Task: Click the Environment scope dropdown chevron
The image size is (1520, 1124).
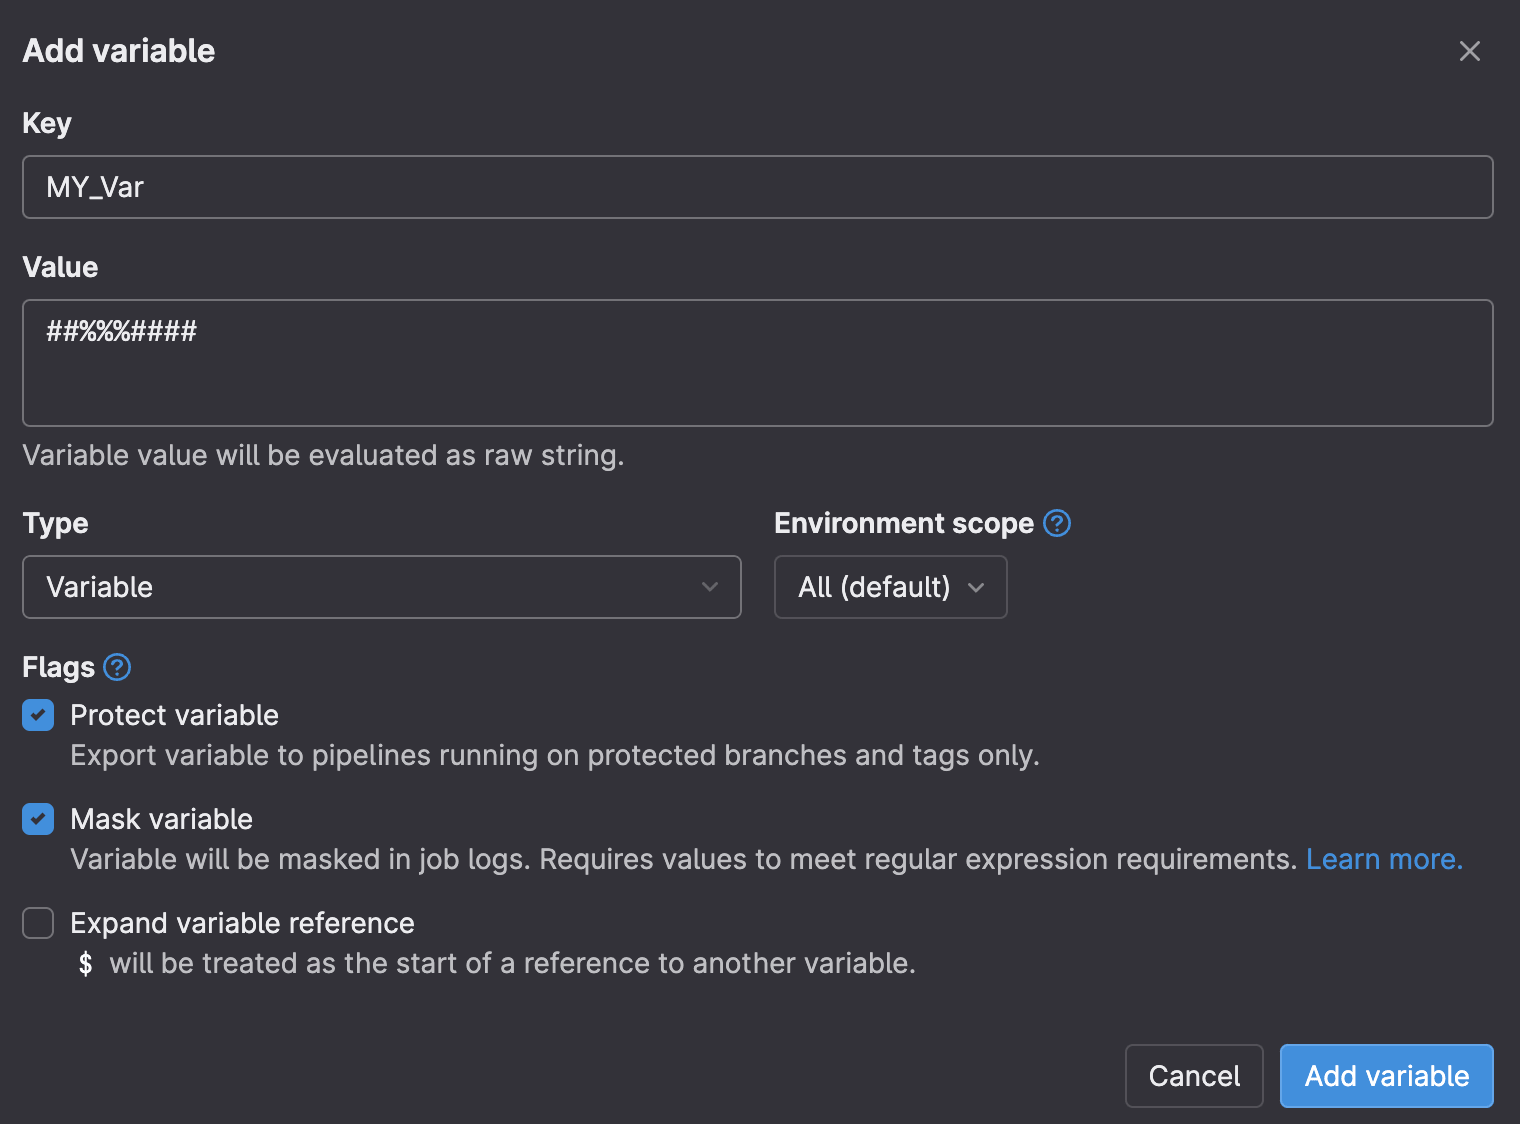Action: tap(976, 588)
